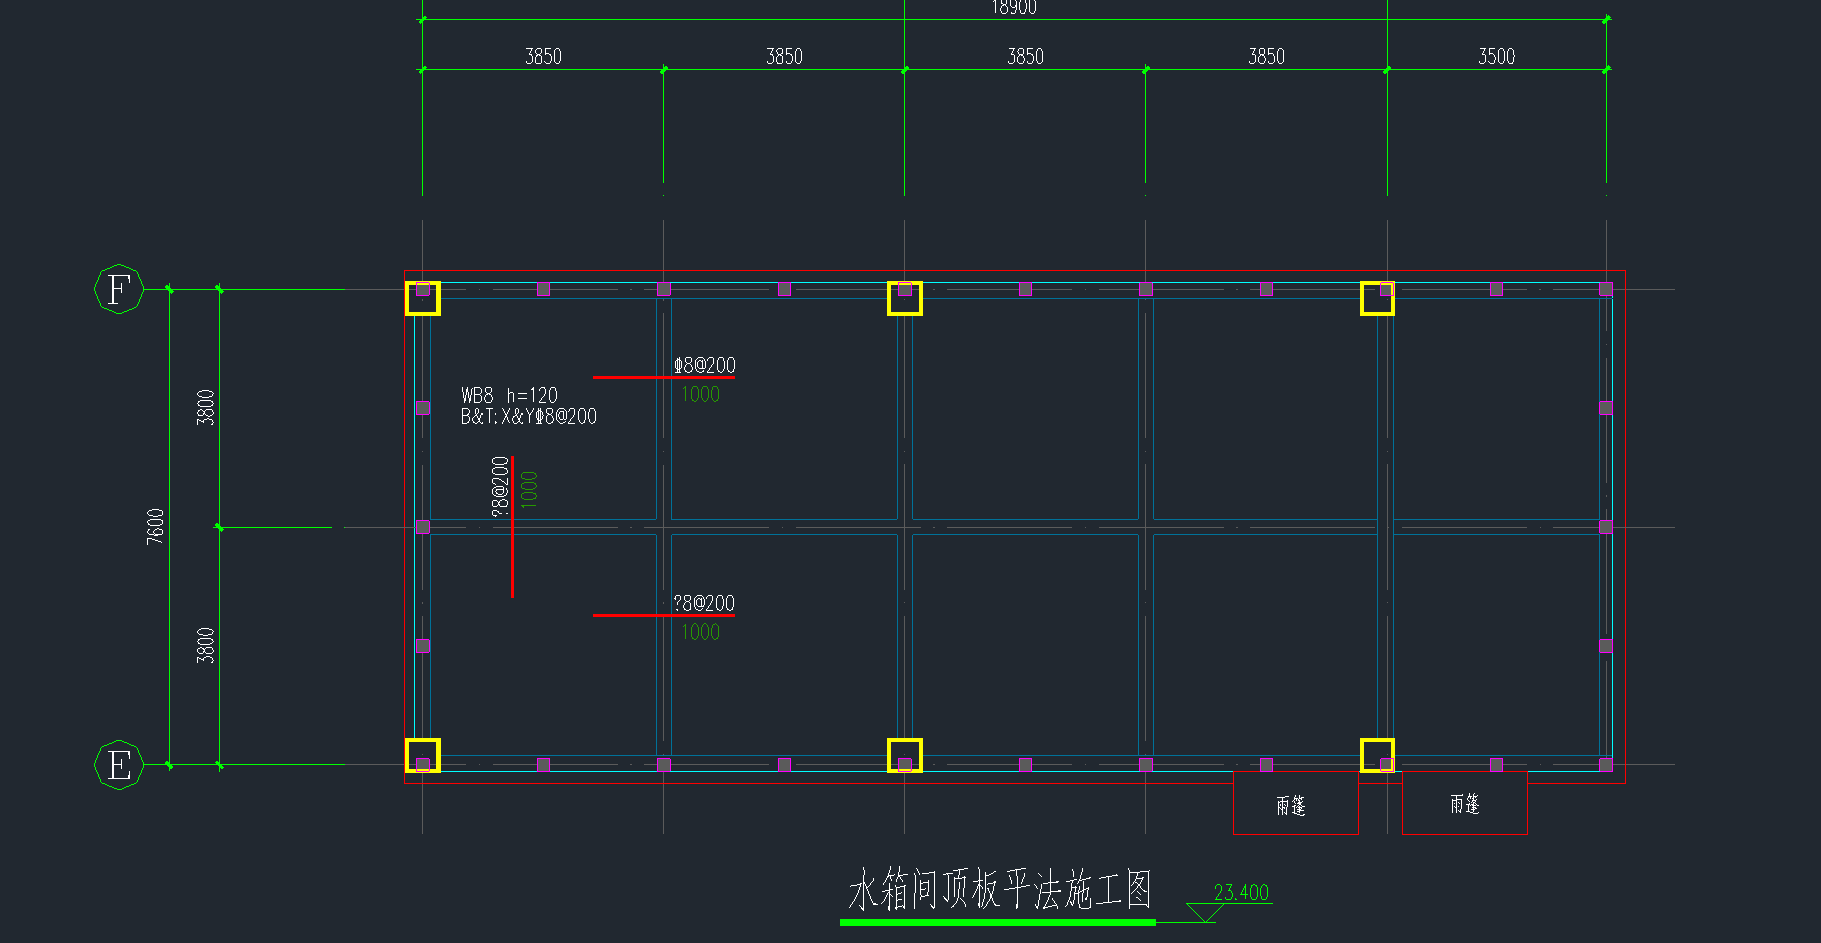This screenshot has width=1821, height=943.
Task: Click the 23.400 elevation value
Action: (1241, 892)
